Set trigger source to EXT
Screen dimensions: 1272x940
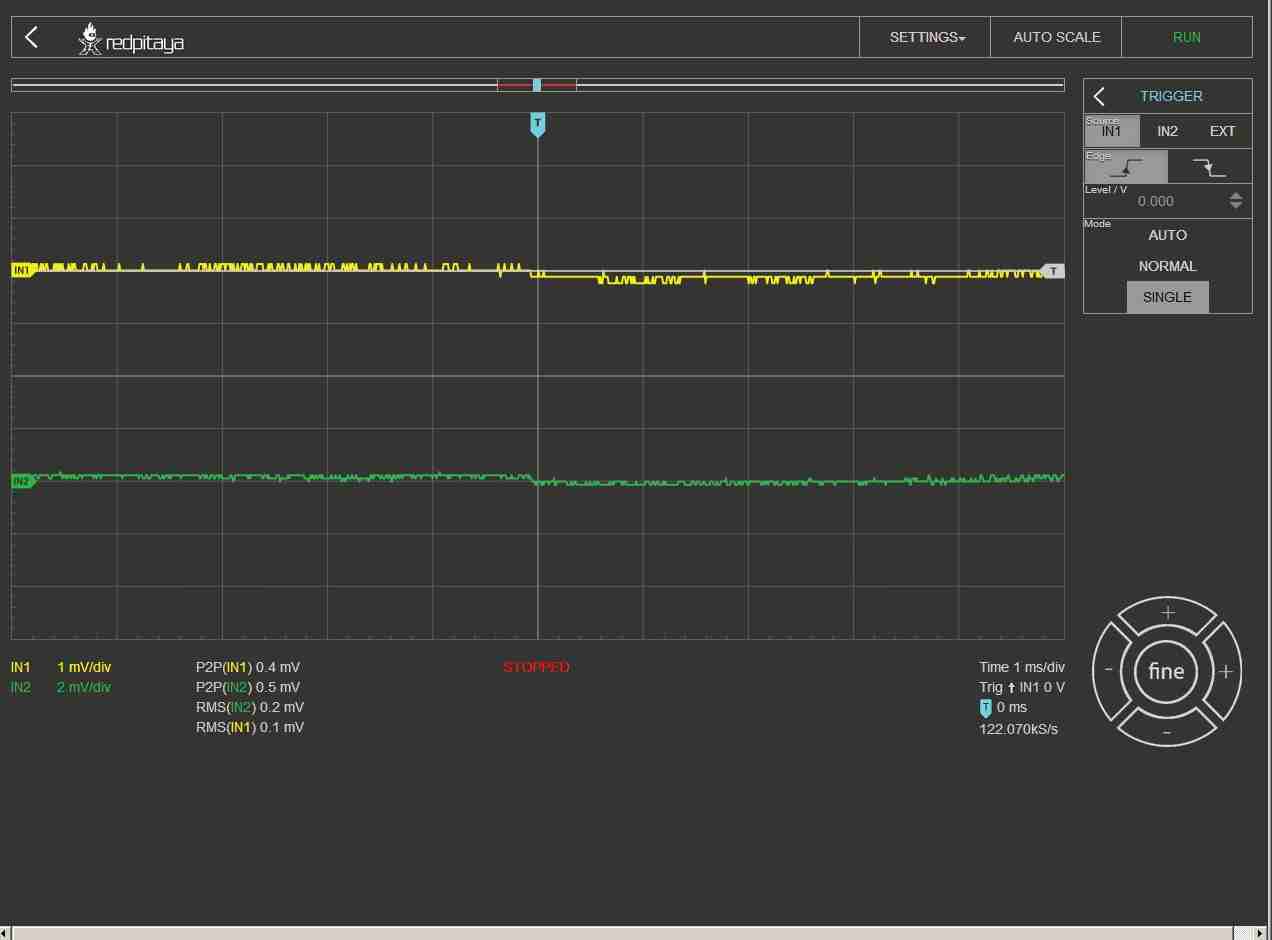[x=1222, y=131]
